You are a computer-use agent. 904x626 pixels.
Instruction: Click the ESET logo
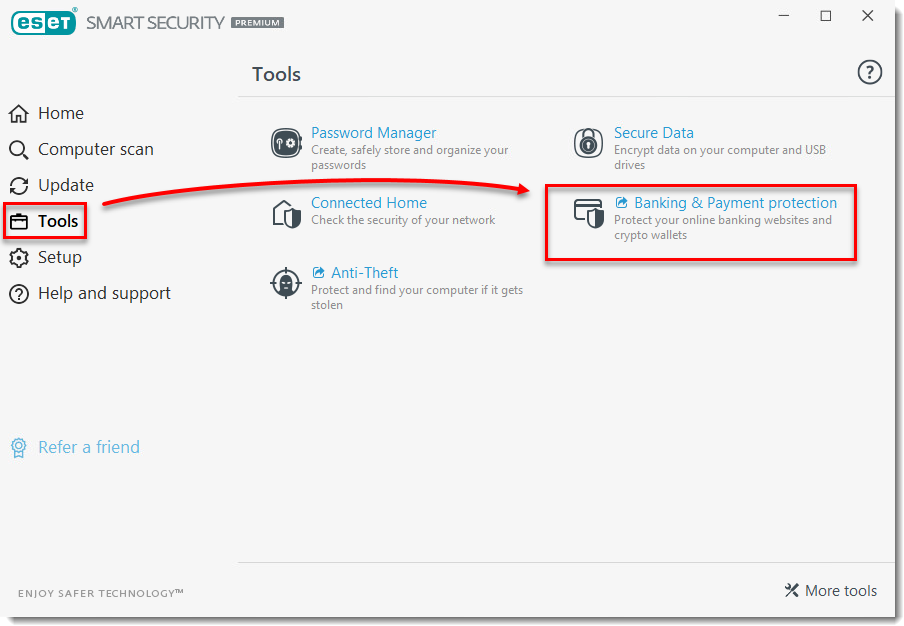click(44, 22)
